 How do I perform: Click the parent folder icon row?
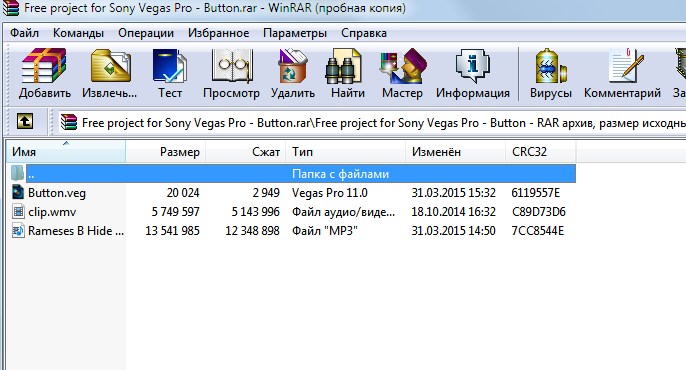click(x=18, y=173)
